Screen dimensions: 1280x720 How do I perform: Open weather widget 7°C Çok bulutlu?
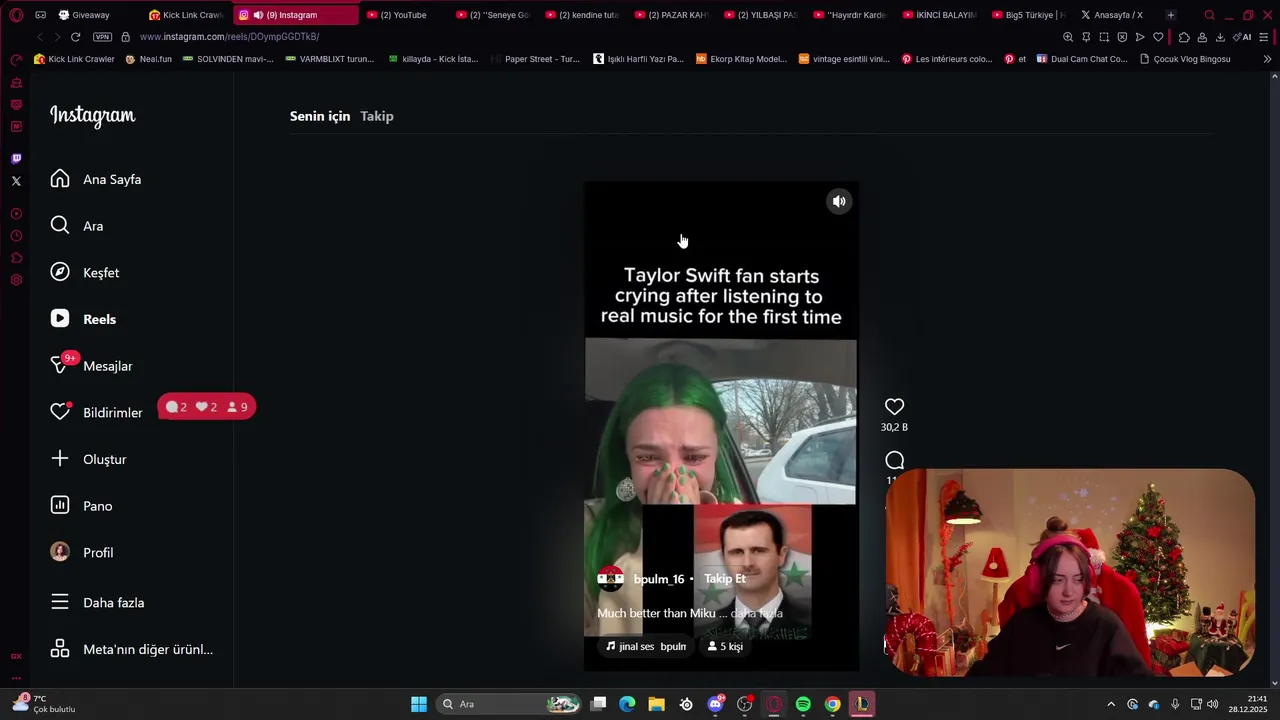click(x=45, y=704)
